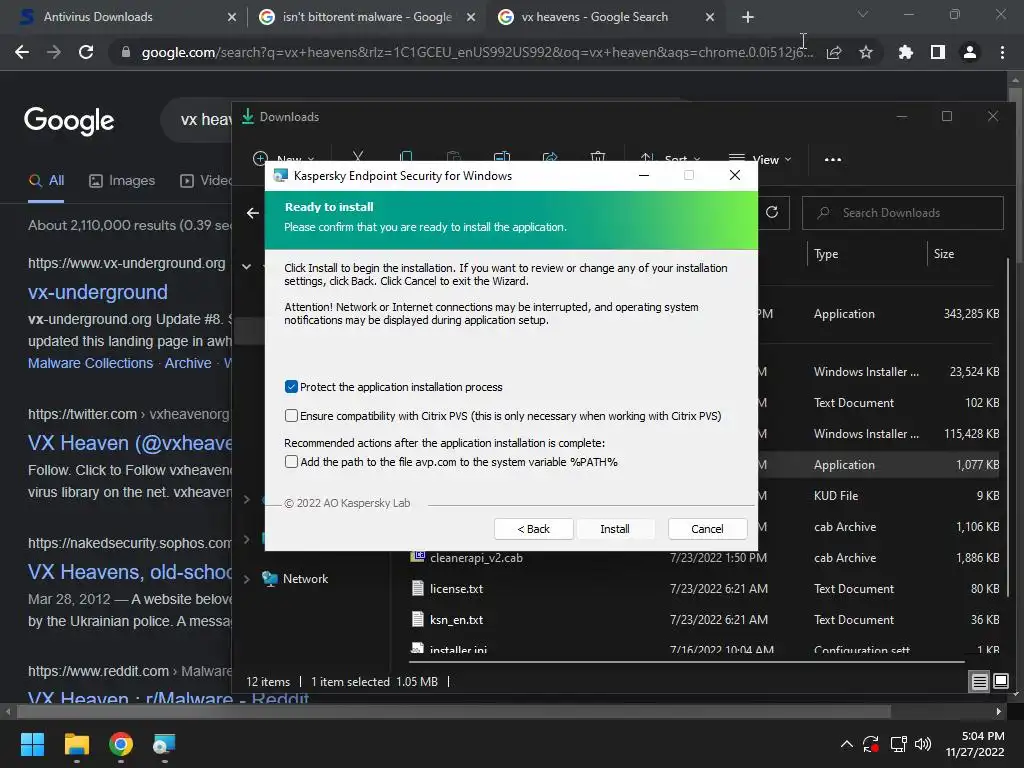The height and width of the screenshot is (768, 1024).
Task: Open the View dropdown in Downloads window
Action: point(760,159)
